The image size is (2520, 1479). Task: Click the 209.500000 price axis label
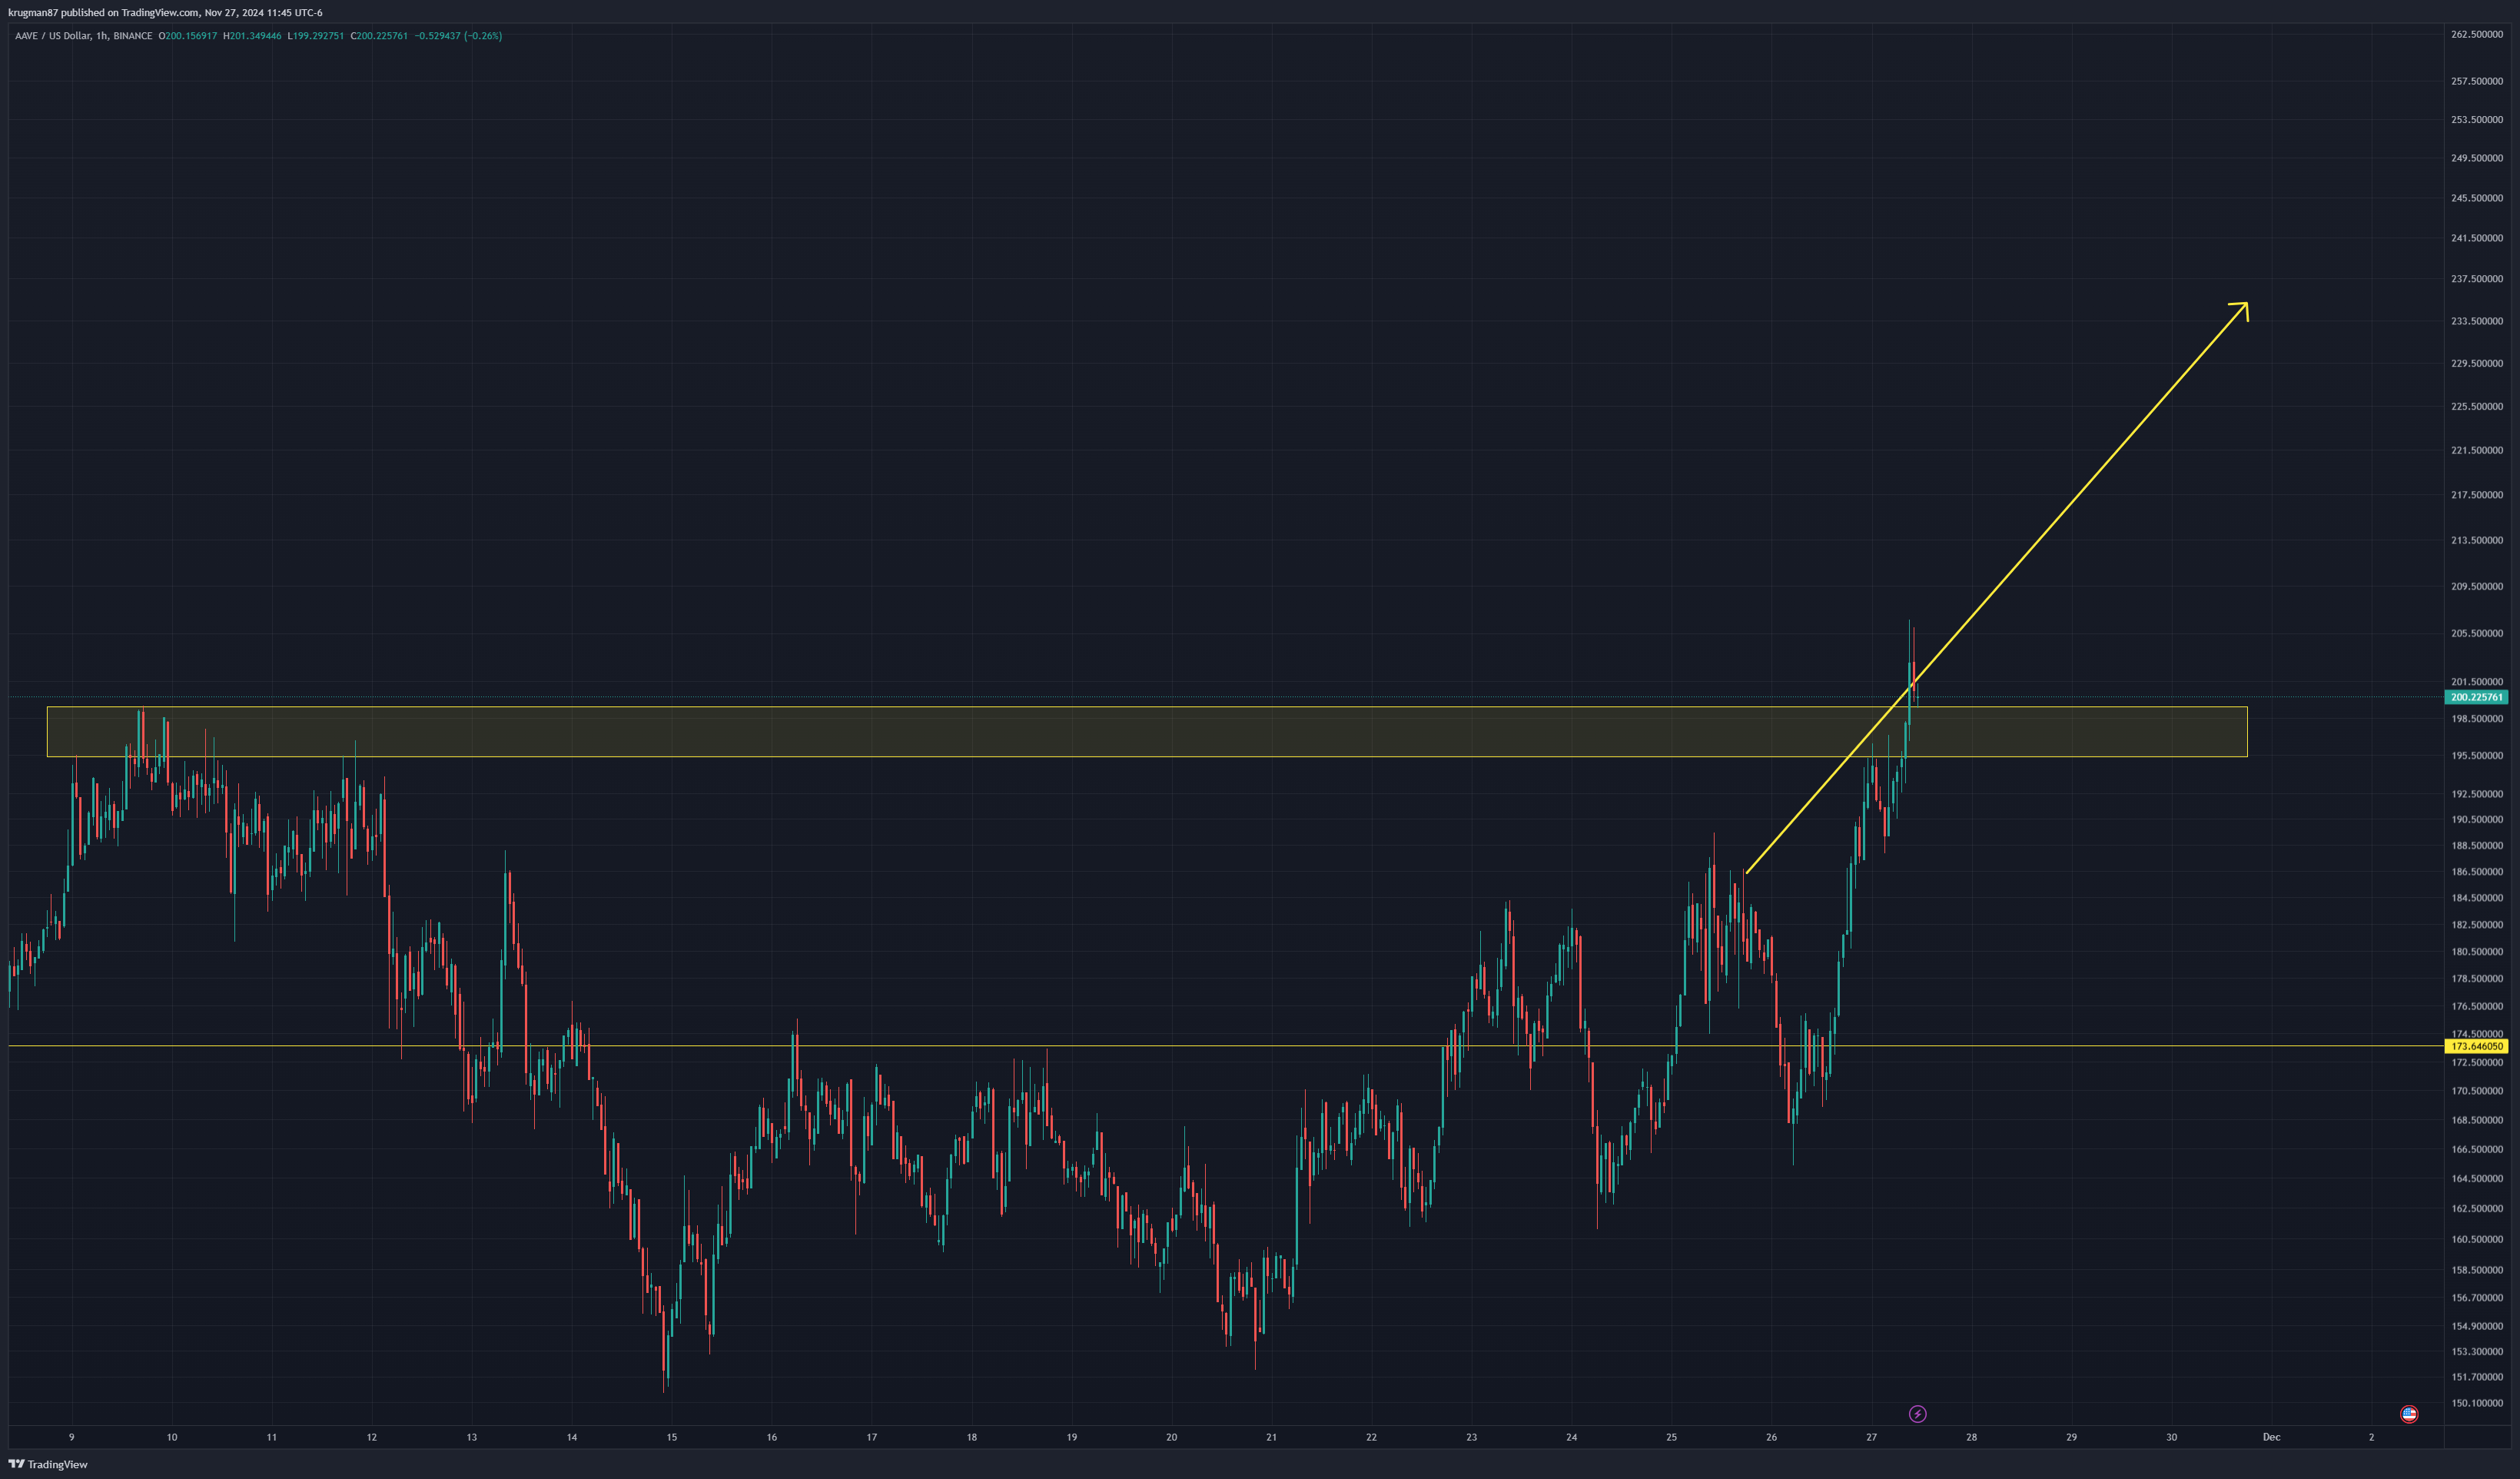2477,586
